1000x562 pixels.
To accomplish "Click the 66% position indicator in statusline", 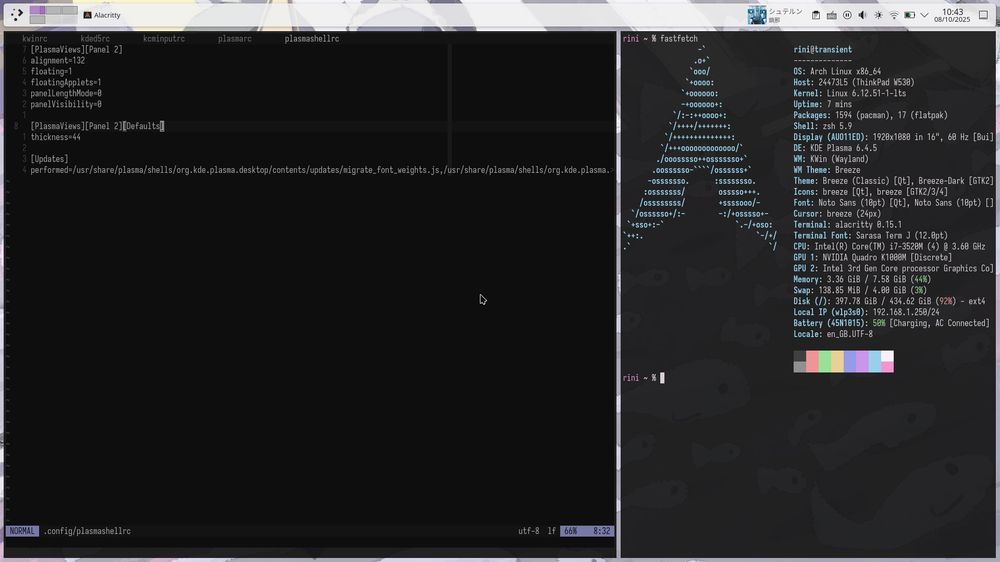I will coord(571,531).
